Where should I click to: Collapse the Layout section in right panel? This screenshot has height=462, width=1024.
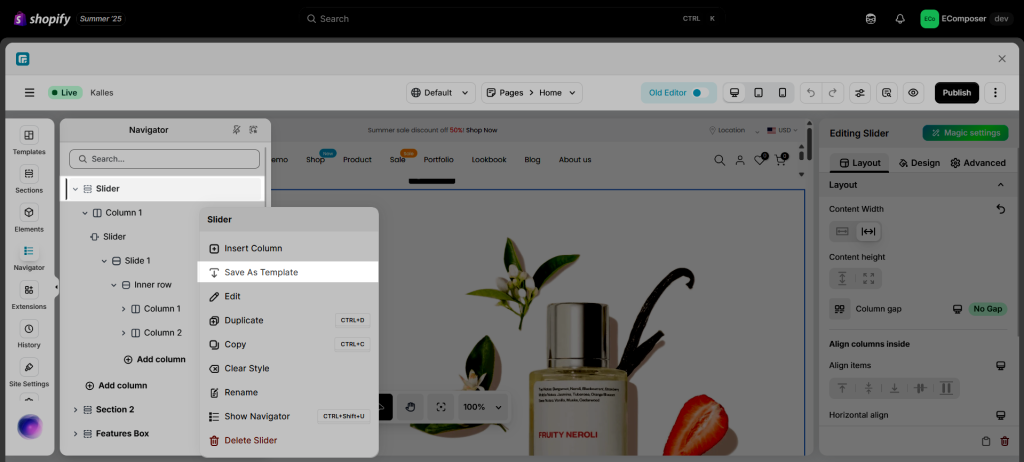click(x=1000, y=185)
